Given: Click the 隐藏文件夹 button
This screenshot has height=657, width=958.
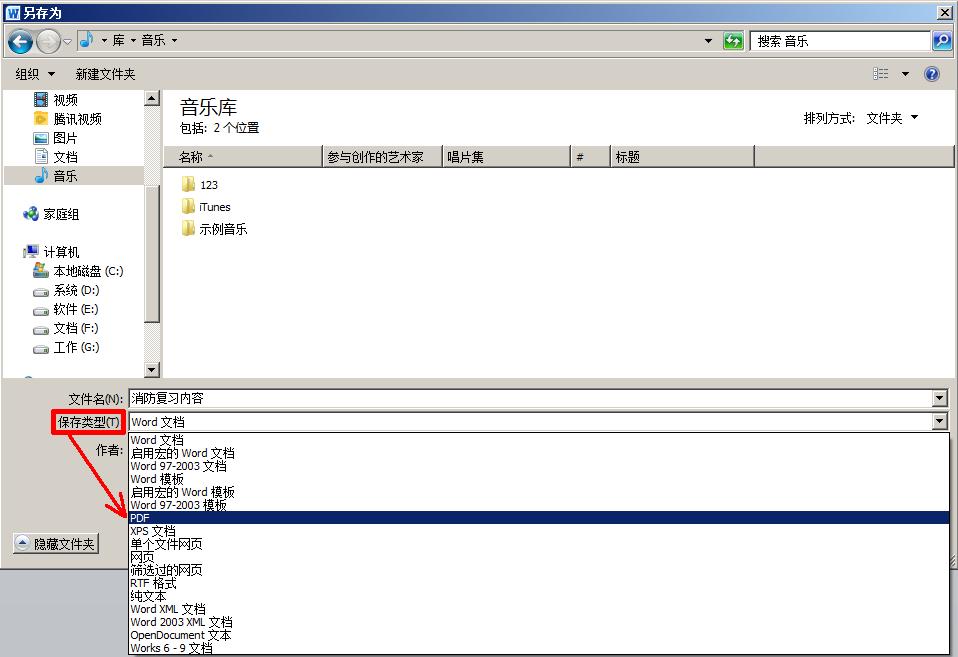Looking at the screenshot, I should (56, 544).
